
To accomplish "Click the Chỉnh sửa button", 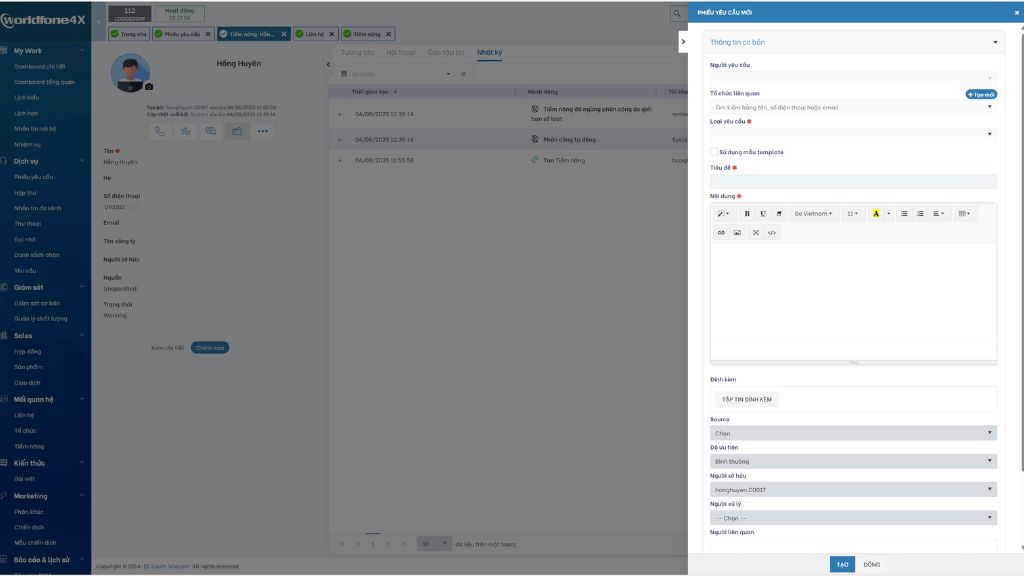I will tap(210, 347).
